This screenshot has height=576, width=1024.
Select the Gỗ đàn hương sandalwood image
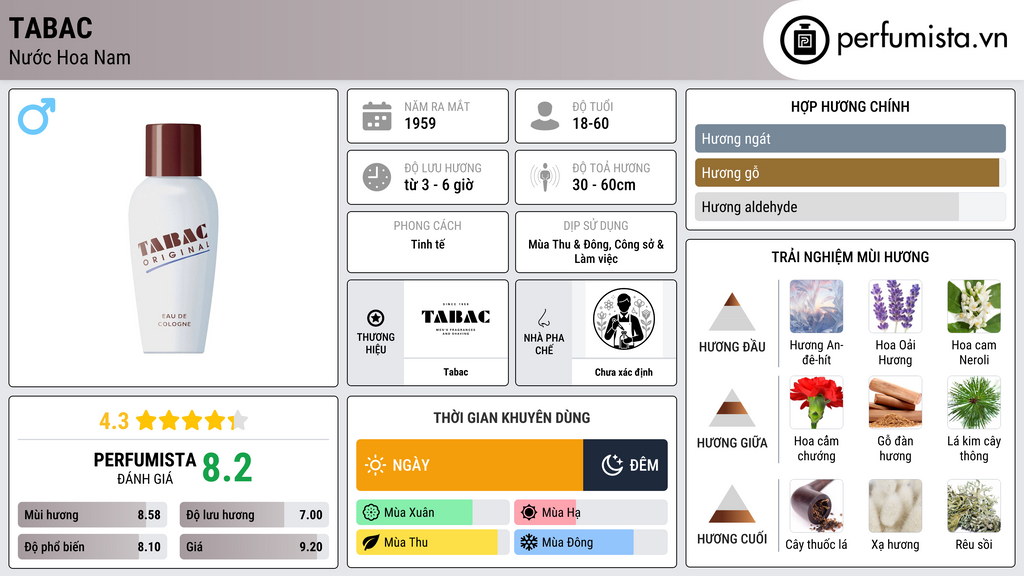coord(895,402)
